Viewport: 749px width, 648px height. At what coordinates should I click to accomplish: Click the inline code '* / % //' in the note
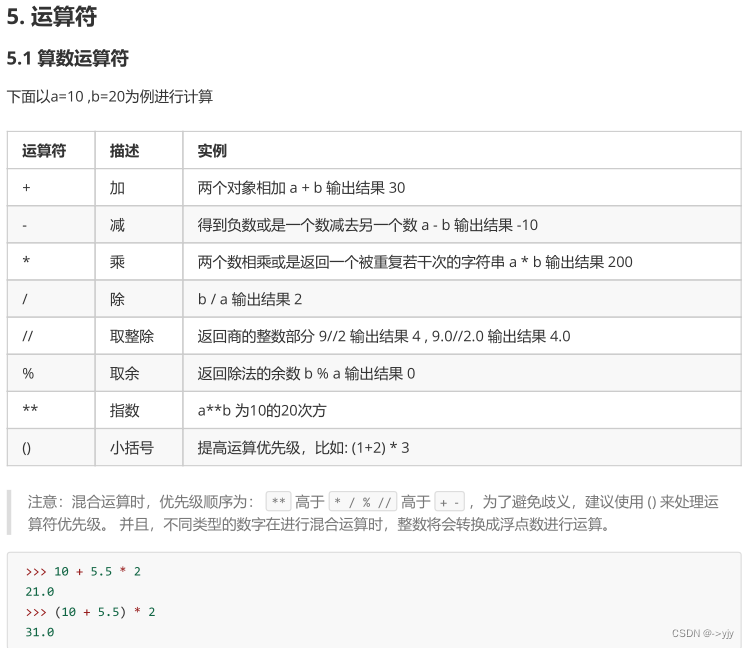click(x=363, y=502)
